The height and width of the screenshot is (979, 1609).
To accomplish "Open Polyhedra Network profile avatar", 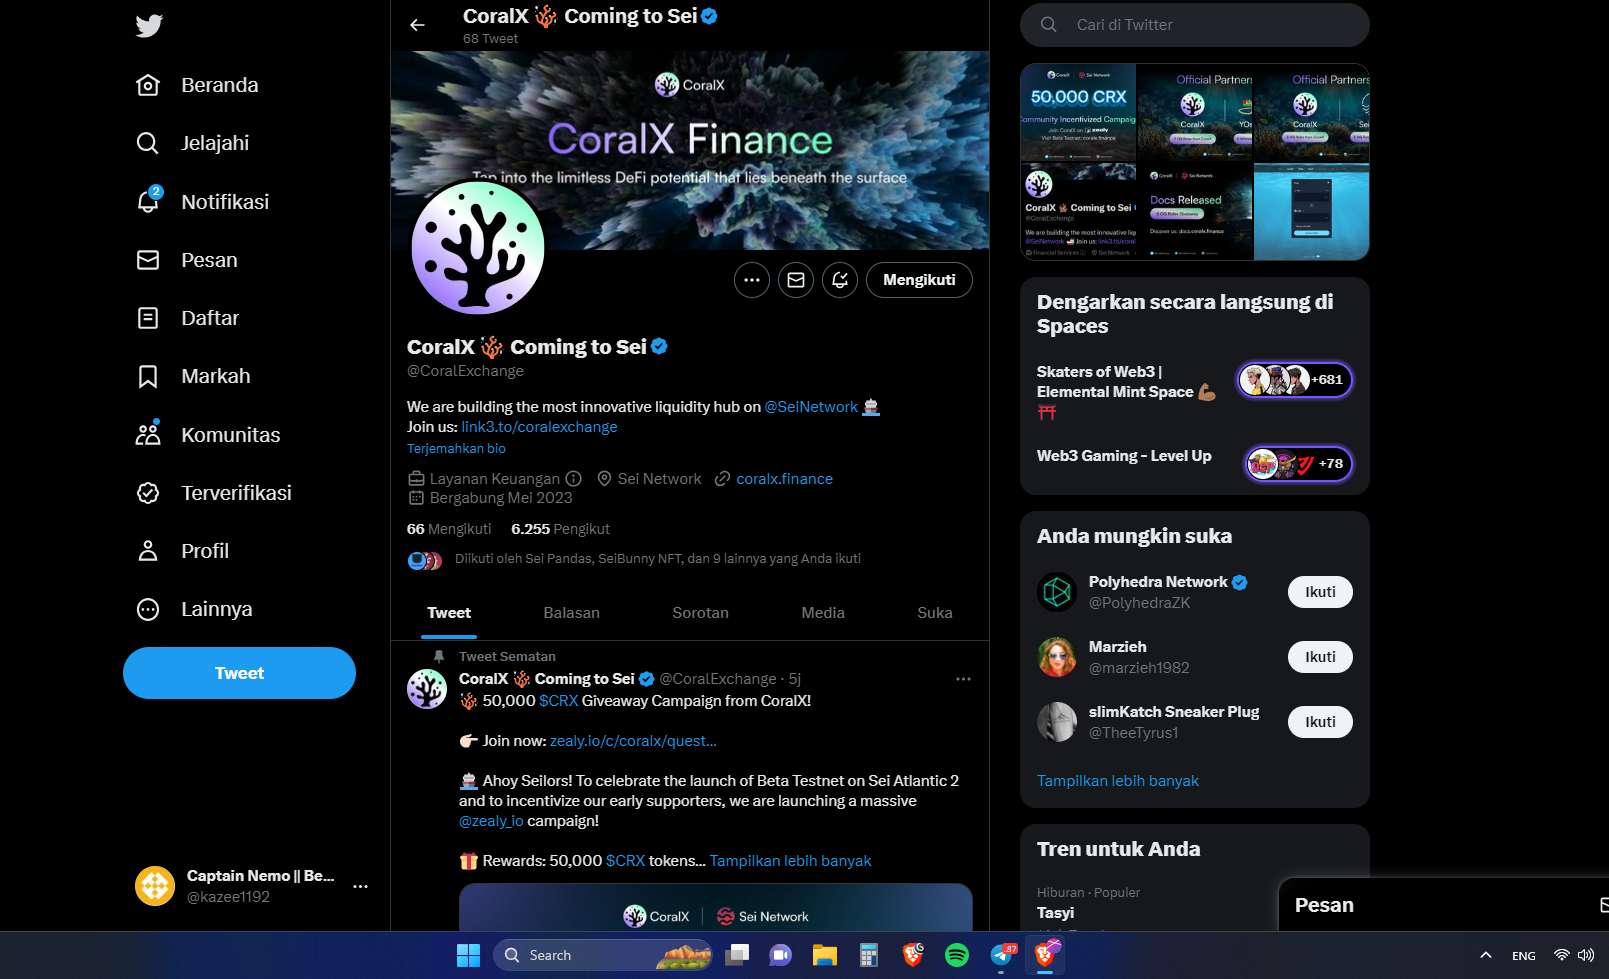I will click(x=1057, y=592).
